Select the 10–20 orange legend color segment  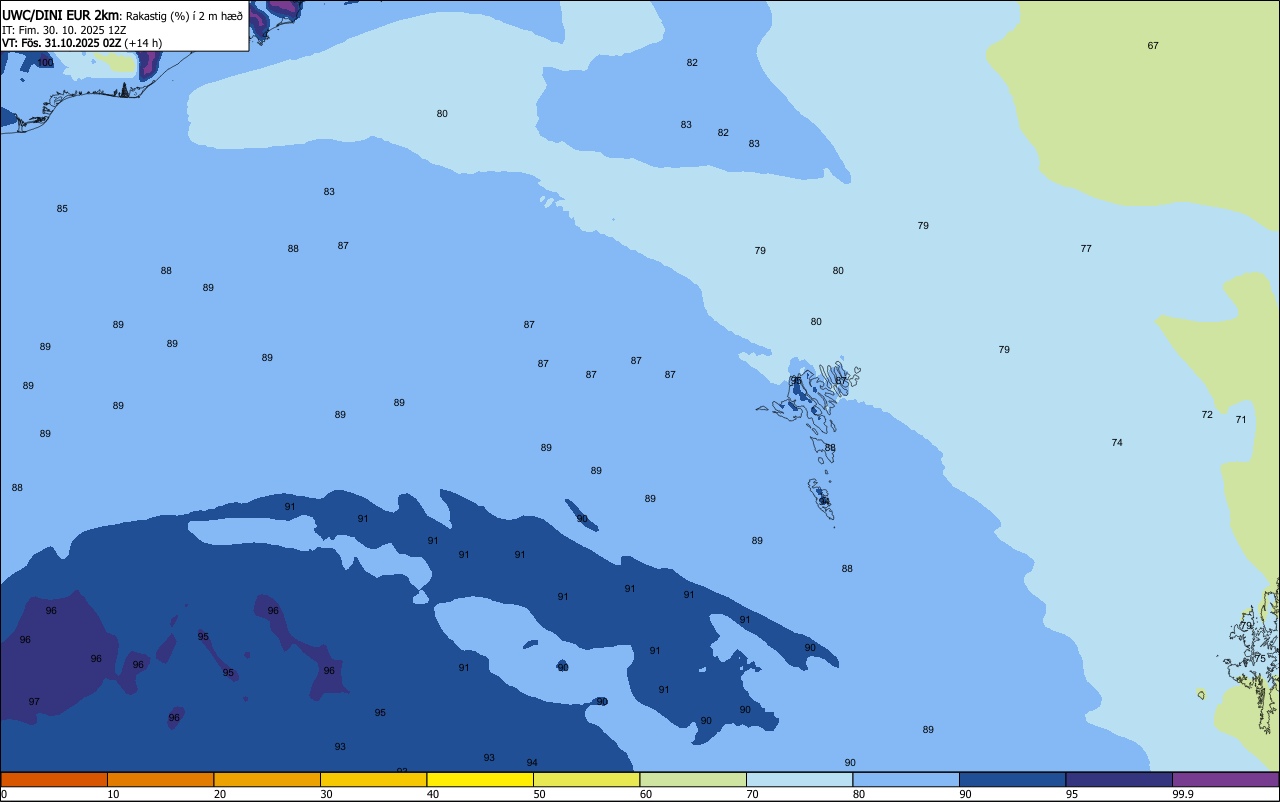tap(160, 779)
